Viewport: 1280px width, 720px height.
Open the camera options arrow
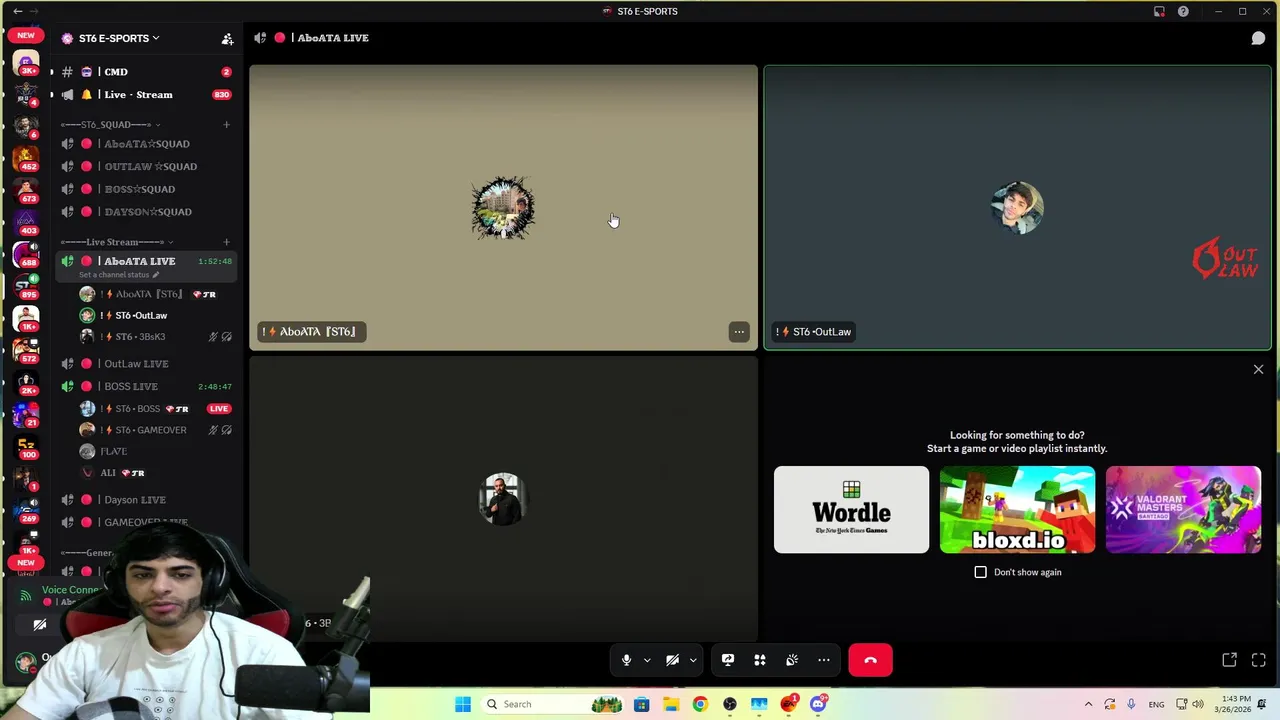coord(693,660)
